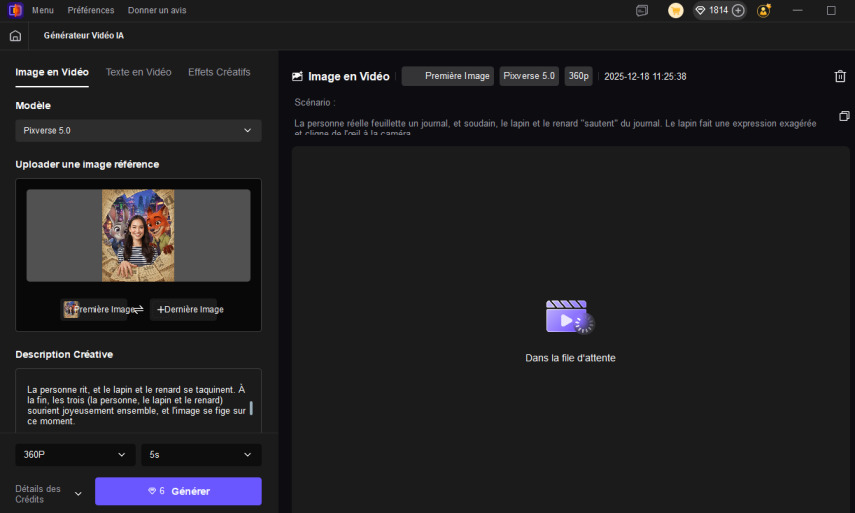Switch to the Effets Créatifs tab
This screenshot has height=513, width=855.
219,72
